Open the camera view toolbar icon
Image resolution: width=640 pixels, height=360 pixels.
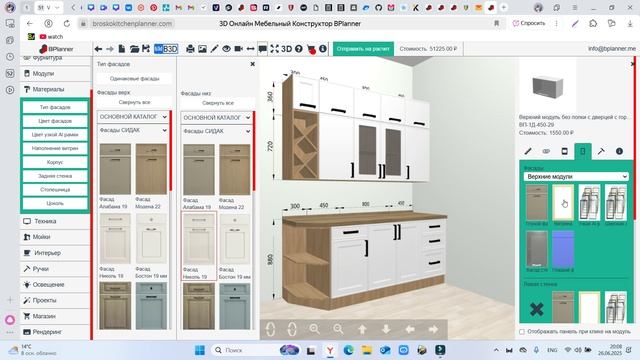point(238,49)
